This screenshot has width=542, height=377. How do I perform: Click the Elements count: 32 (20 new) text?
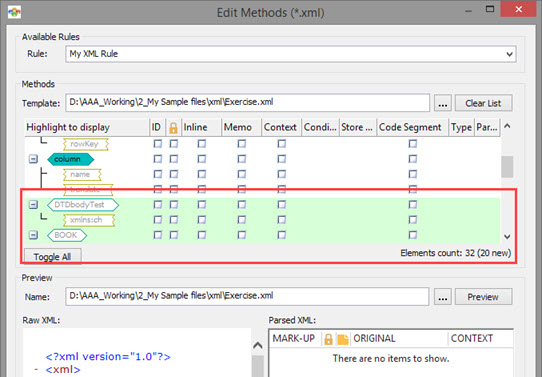point(456,253)
